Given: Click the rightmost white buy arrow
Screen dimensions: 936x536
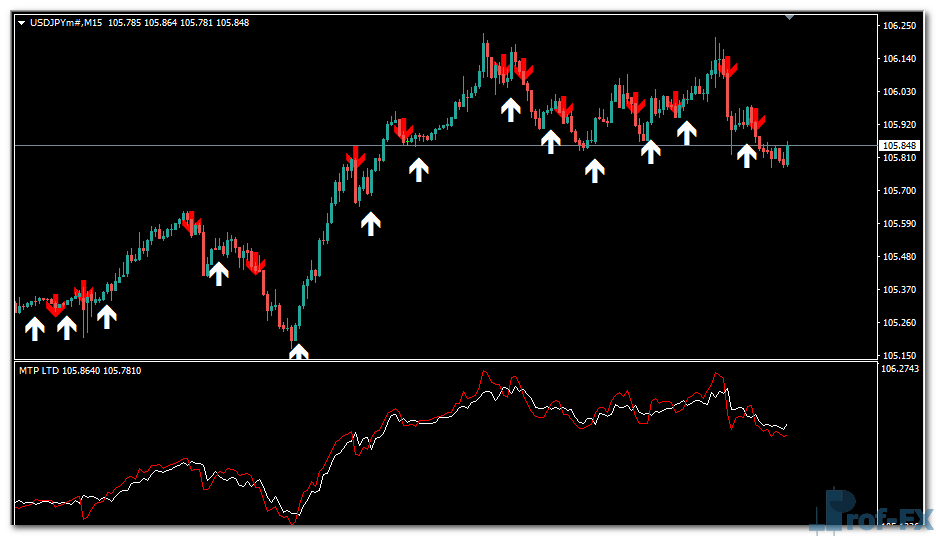Looking at the screenshot, I should point(746,155).
